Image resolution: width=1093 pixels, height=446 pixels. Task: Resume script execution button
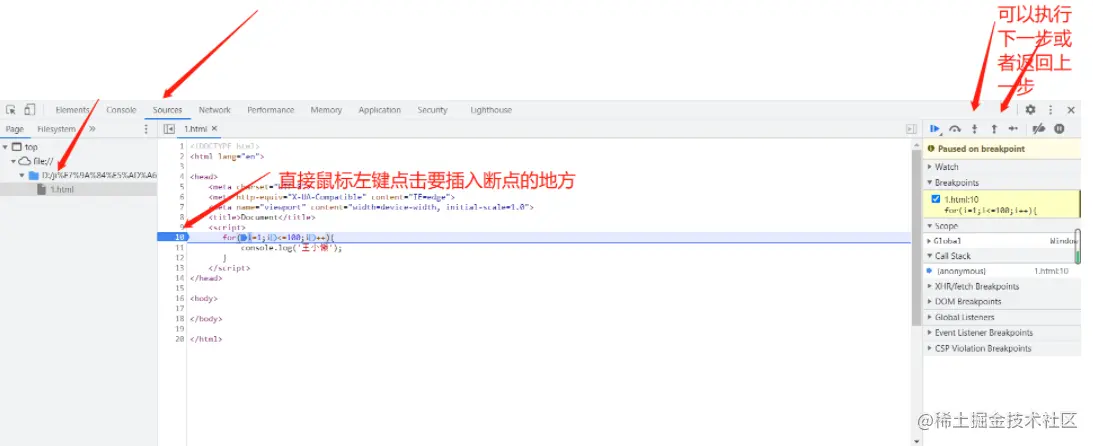(935, 128)
